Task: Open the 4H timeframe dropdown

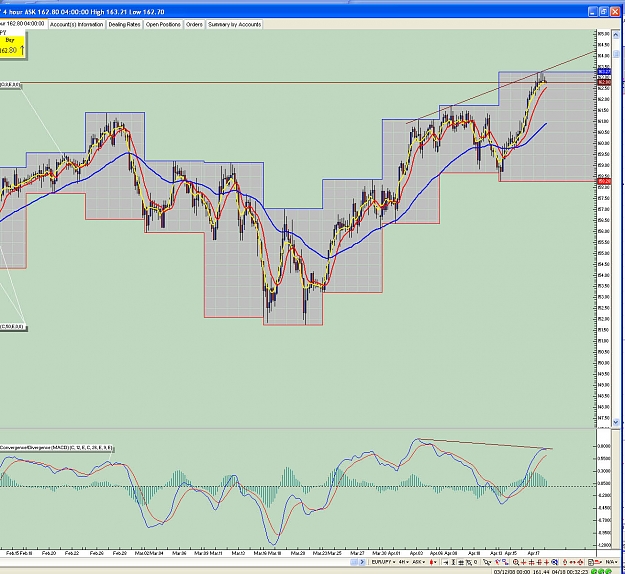Action: pyautogui.click(x=404, y=562)
